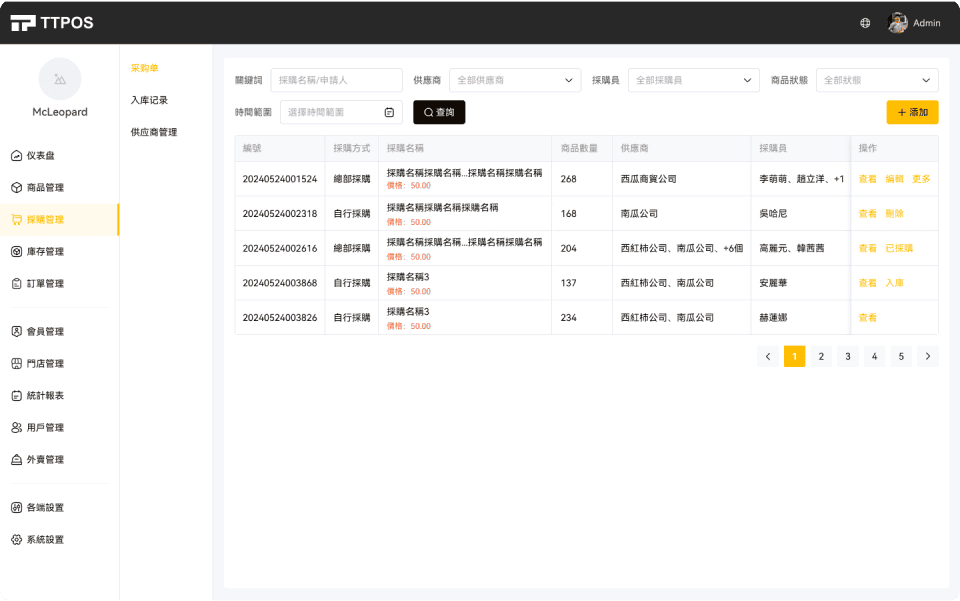Click the Admin avatar picture
This screenshot has height=601, width=960.
pos(897,23)
